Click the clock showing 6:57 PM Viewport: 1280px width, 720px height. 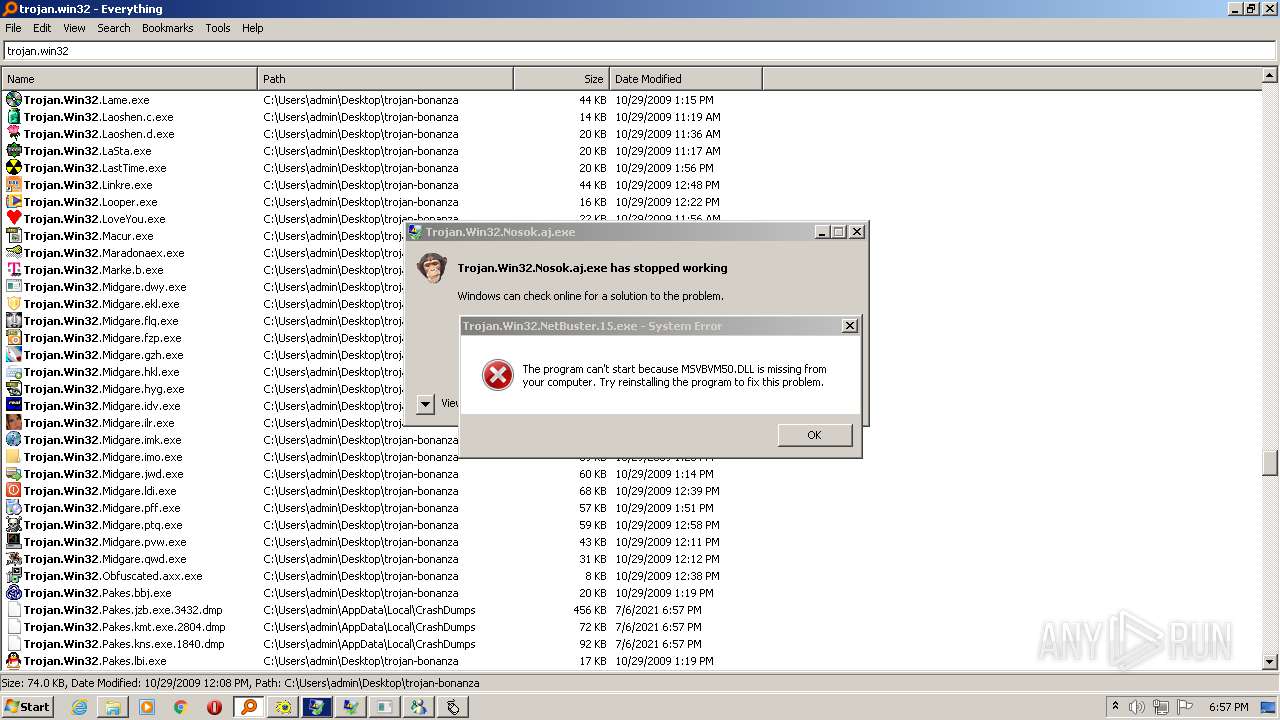[x=1228, y=707]
